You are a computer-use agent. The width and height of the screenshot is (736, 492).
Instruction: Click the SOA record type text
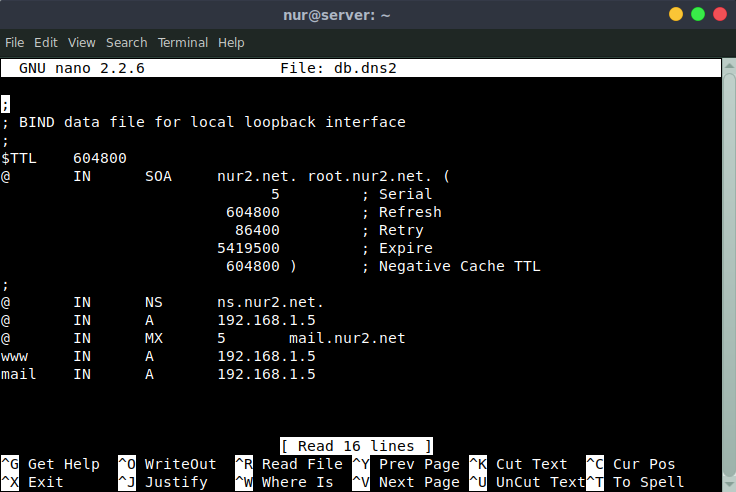158,177
